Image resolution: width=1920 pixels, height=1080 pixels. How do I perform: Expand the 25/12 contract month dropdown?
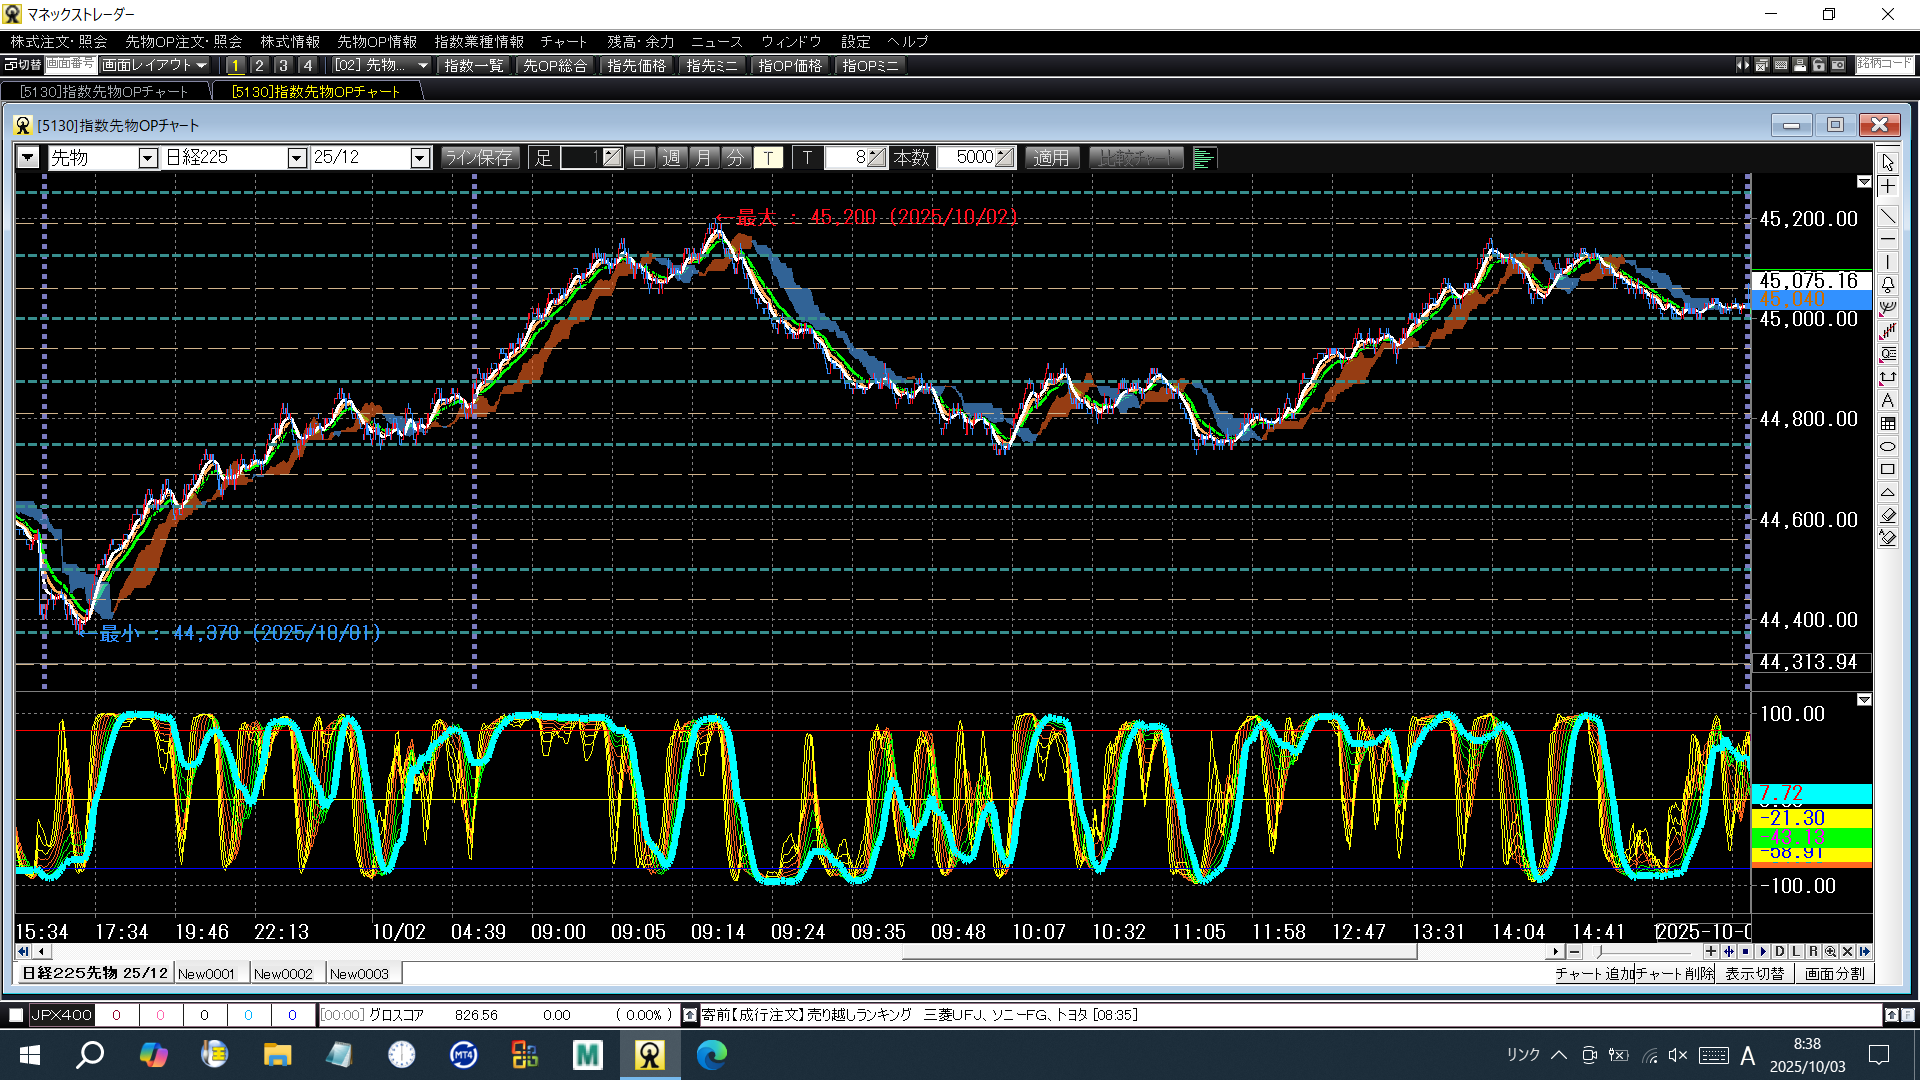point(420,158)
